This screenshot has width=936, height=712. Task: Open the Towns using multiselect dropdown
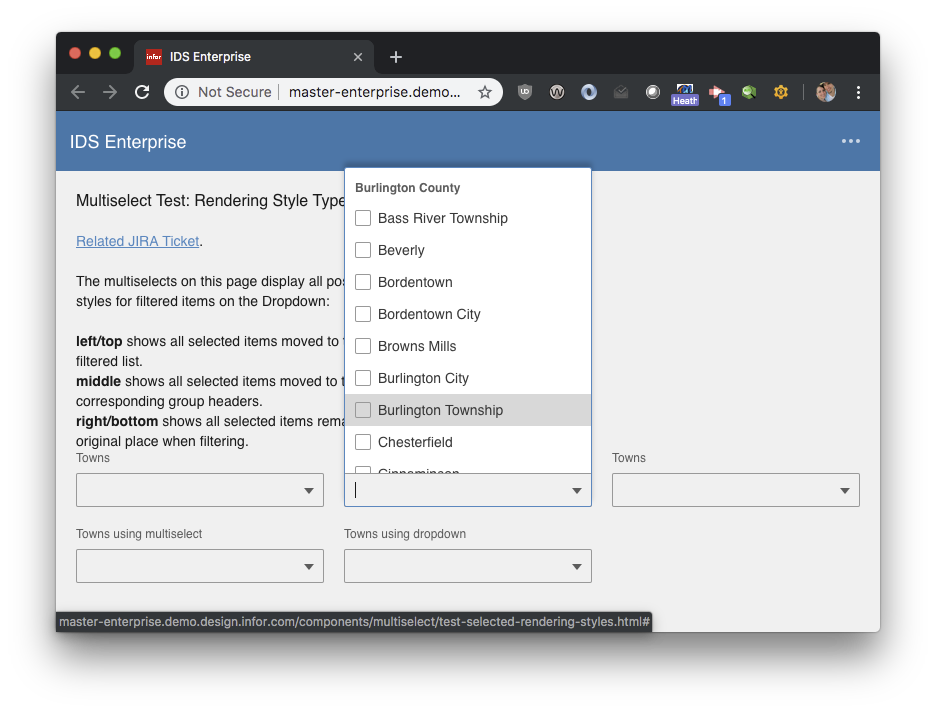[x=200, y=566]
